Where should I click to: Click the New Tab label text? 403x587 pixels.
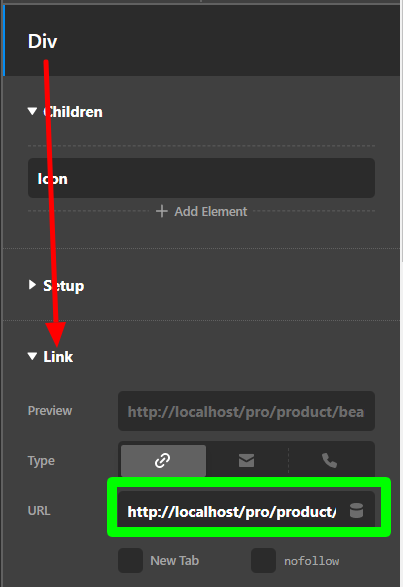[175, 560]
